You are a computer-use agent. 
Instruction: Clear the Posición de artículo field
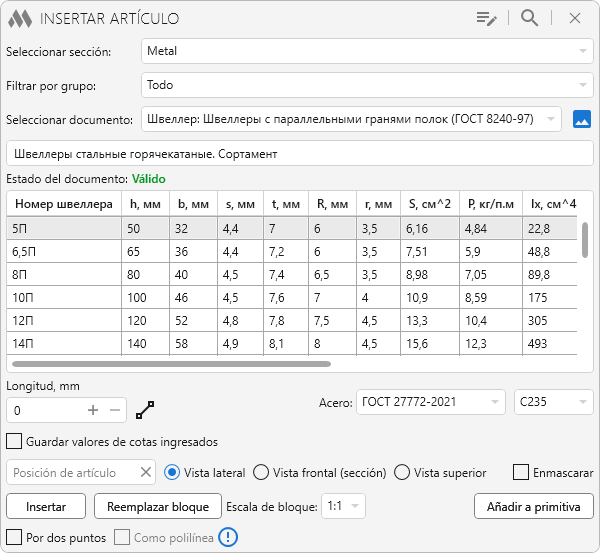145,472
